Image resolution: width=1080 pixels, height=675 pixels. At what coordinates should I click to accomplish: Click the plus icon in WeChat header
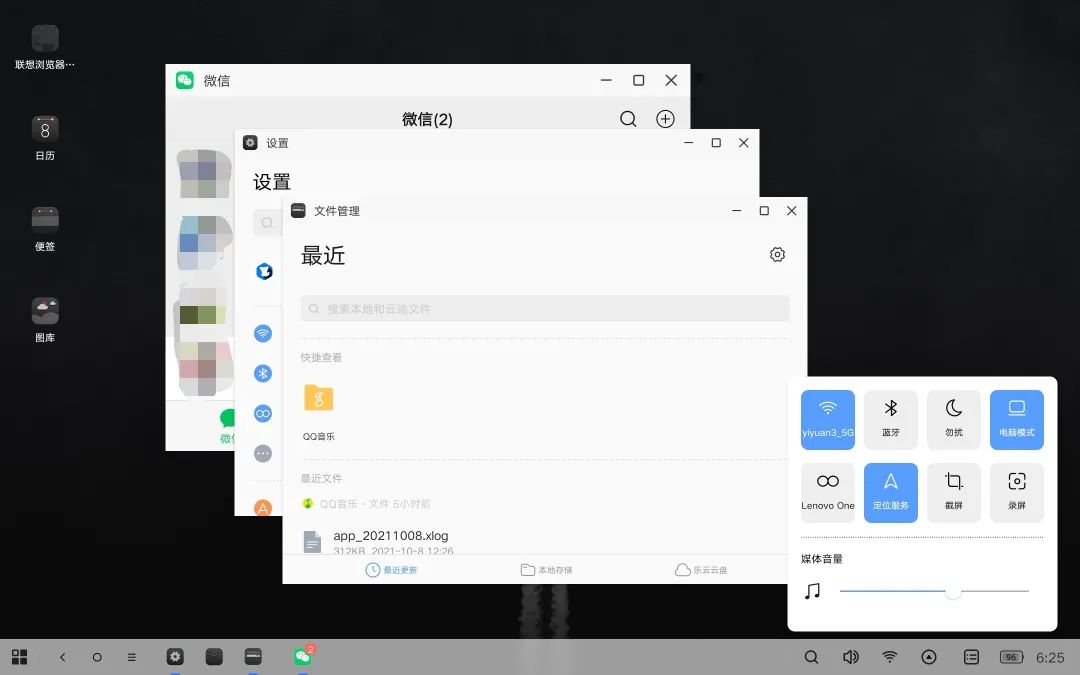click(x=665, y=118)
